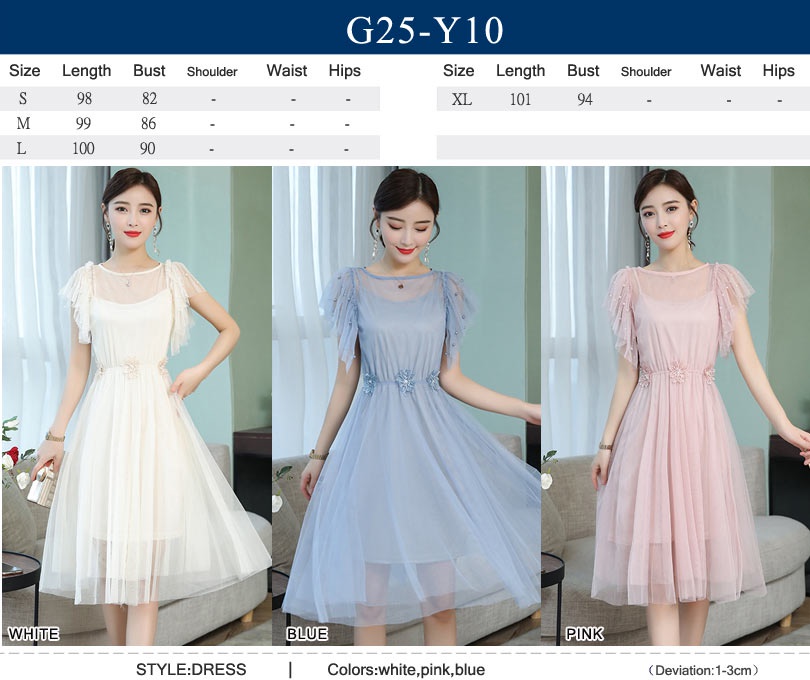Click length value 99 for size M
This screenshot has width=810, height=680.
pyautogui.click(x=83, y=123)
